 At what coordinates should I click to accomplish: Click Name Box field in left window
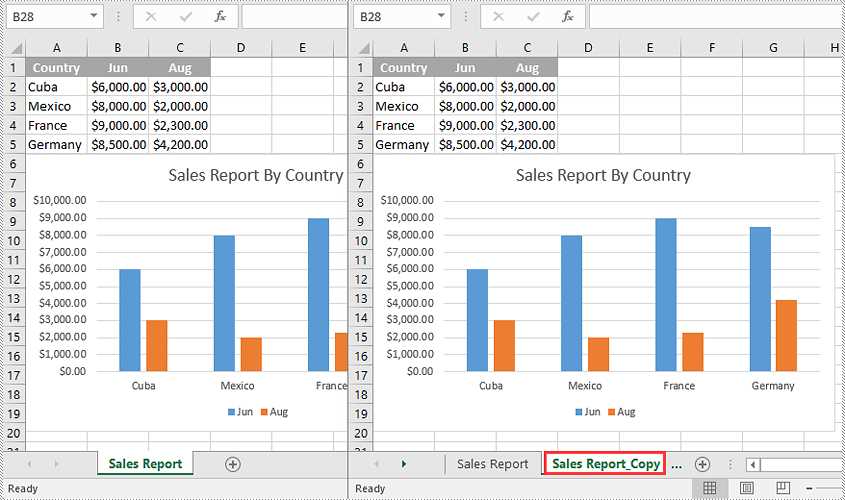47,17
